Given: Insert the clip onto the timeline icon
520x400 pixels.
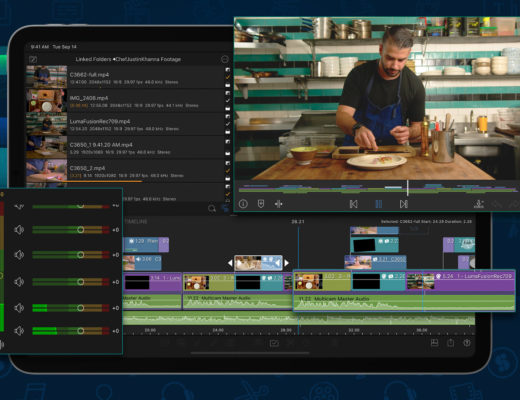Looking at the screenshot, I should point(479,204).
